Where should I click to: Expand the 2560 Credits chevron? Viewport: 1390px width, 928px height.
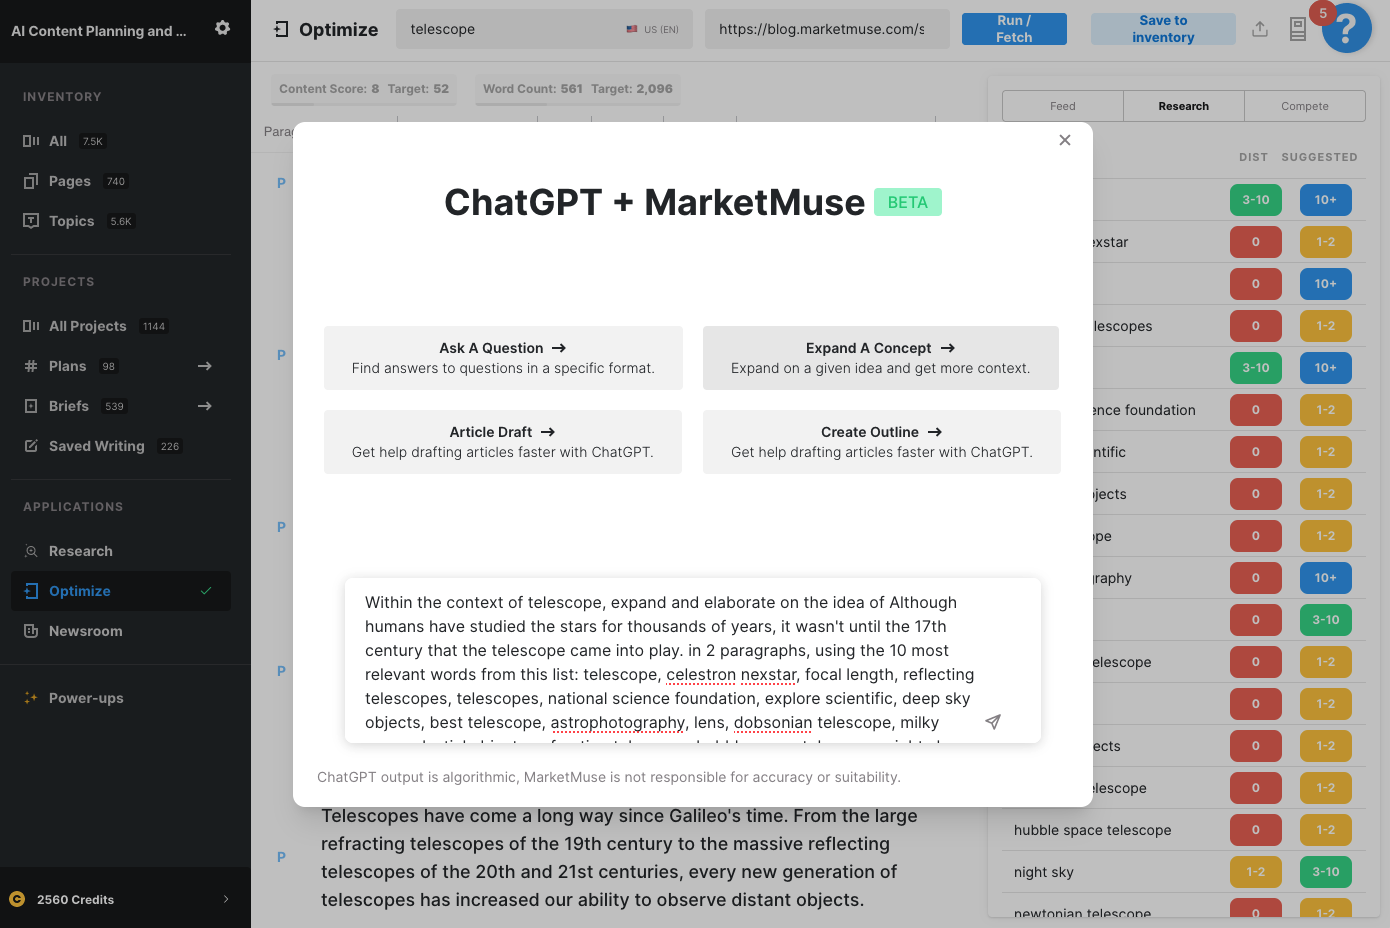(x=226, y=899)
